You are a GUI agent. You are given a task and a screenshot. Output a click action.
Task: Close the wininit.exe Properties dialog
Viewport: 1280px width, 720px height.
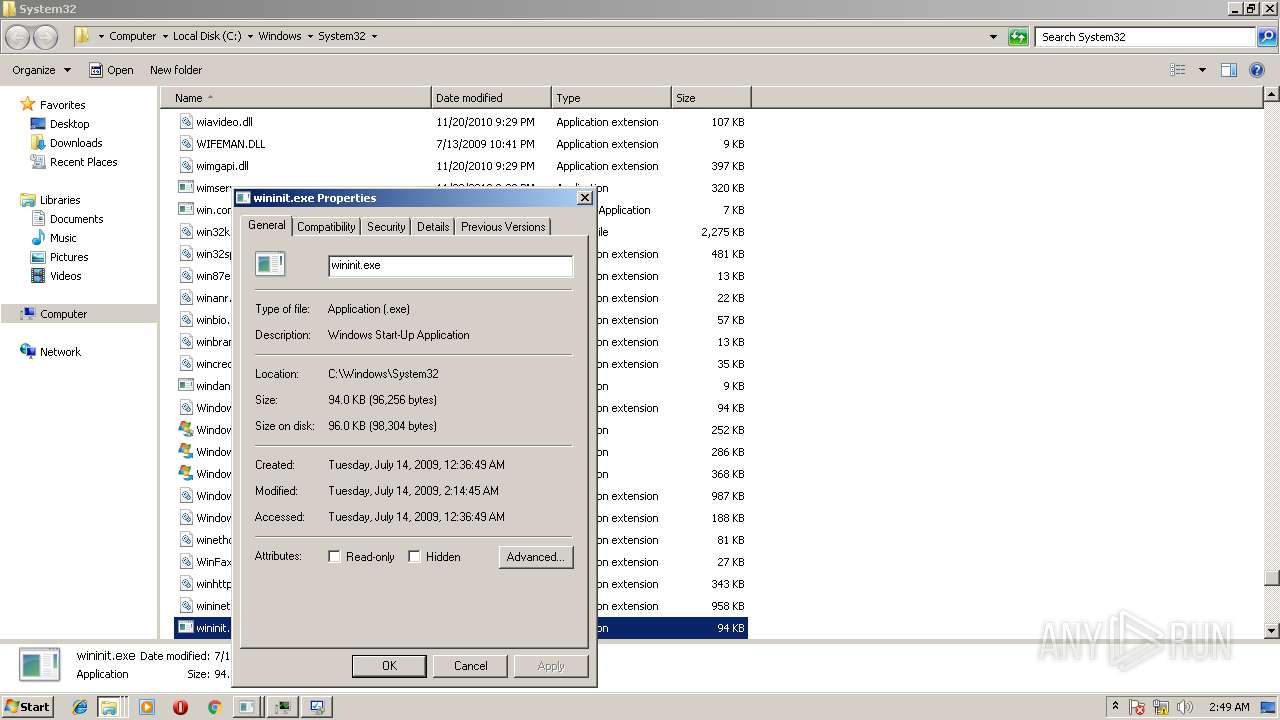coord(585,198)
